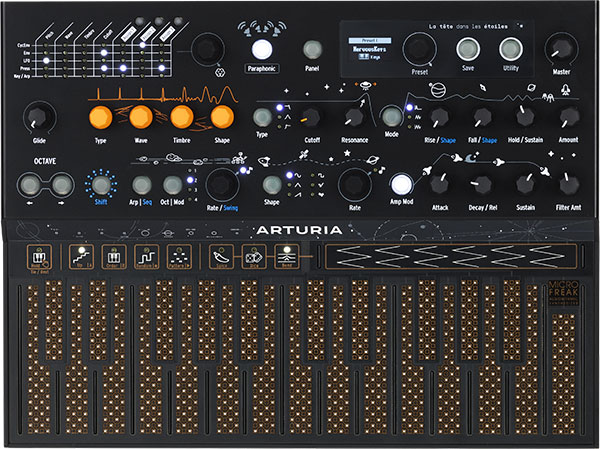Adjust the Fall / Shape knob
This screenshot has height=449, width=600.
click(482, 118)
